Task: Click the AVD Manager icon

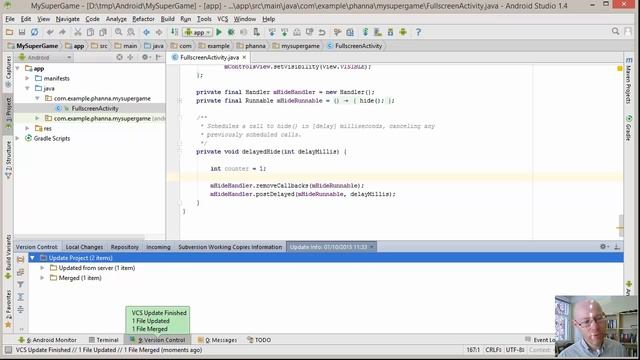Action: [x=378, y=32]
